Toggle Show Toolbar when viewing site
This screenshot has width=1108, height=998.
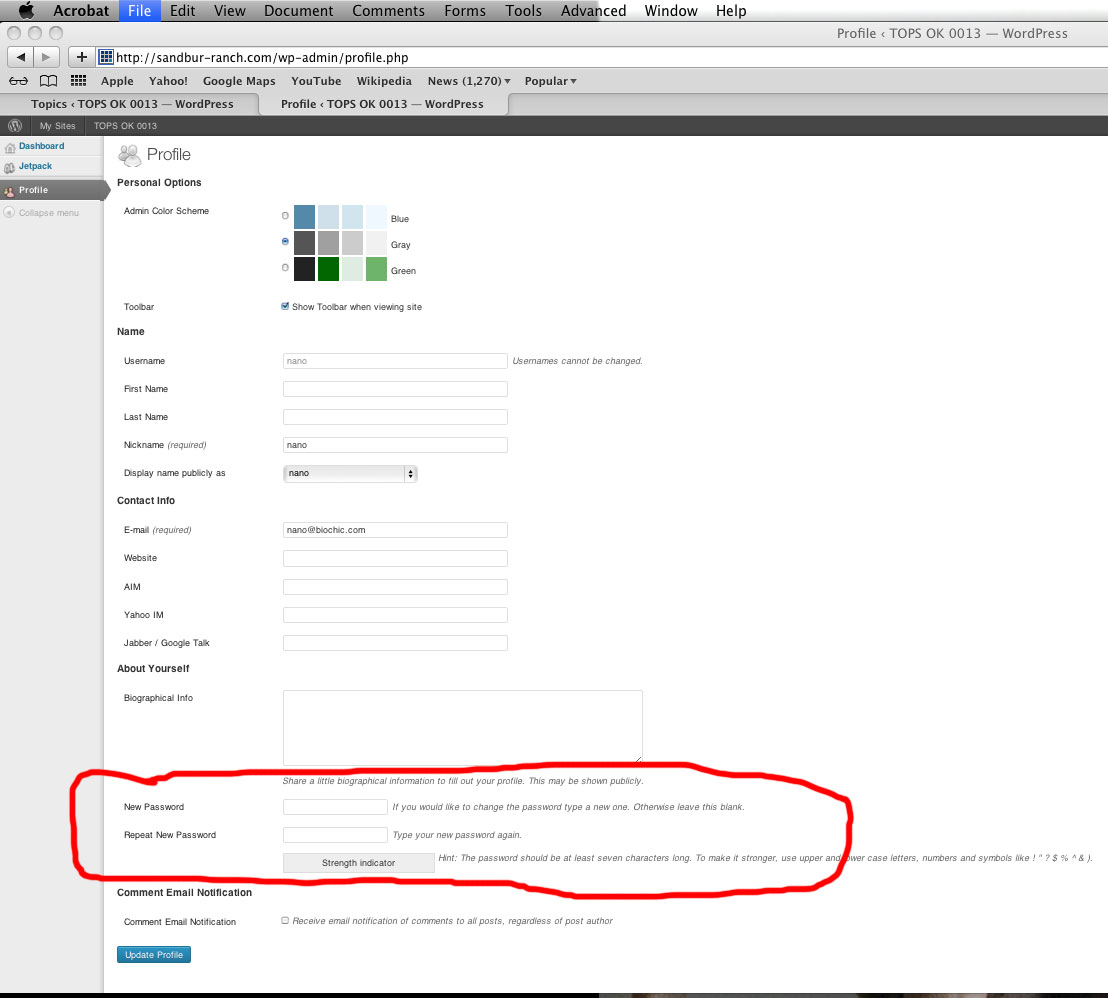(x=286, y=307)
